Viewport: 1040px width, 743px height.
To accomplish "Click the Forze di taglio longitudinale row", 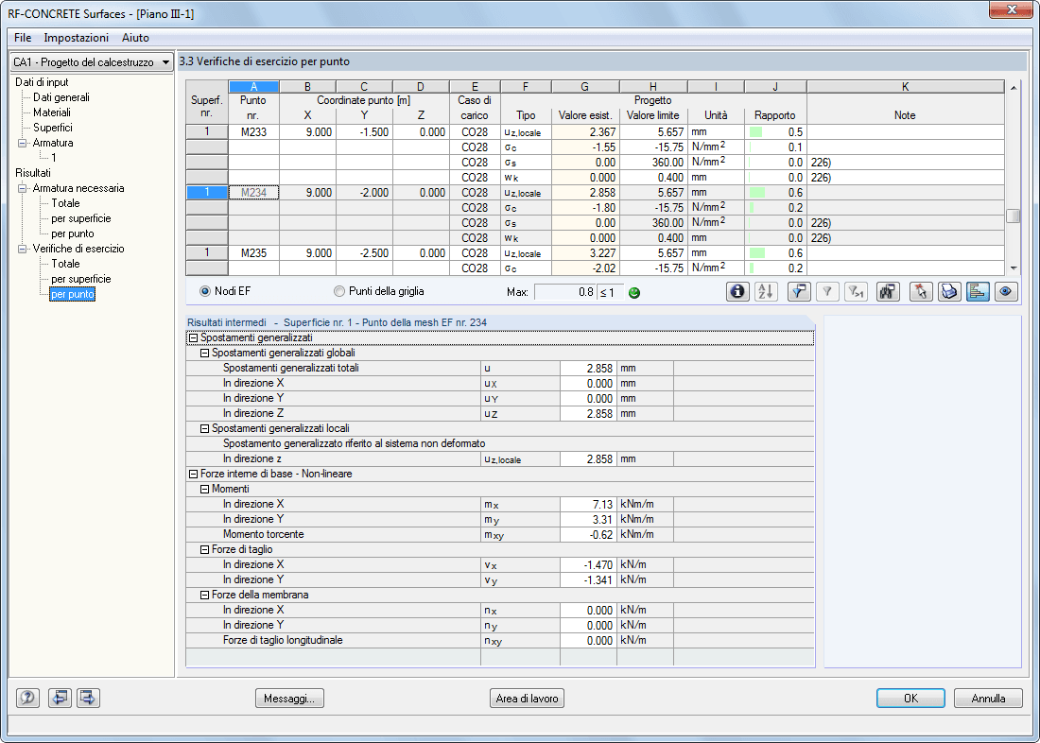I will (x=500, y=641).
